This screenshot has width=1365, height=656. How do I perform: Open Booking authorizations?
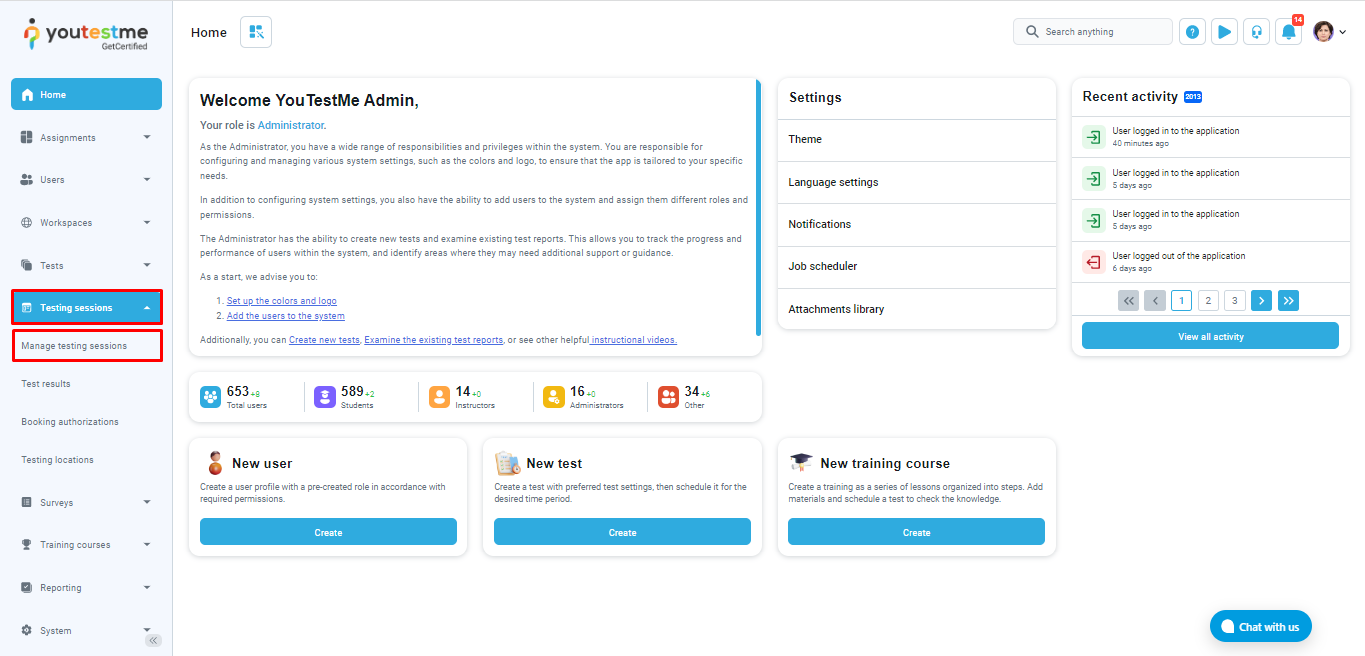tap(70, 422)
